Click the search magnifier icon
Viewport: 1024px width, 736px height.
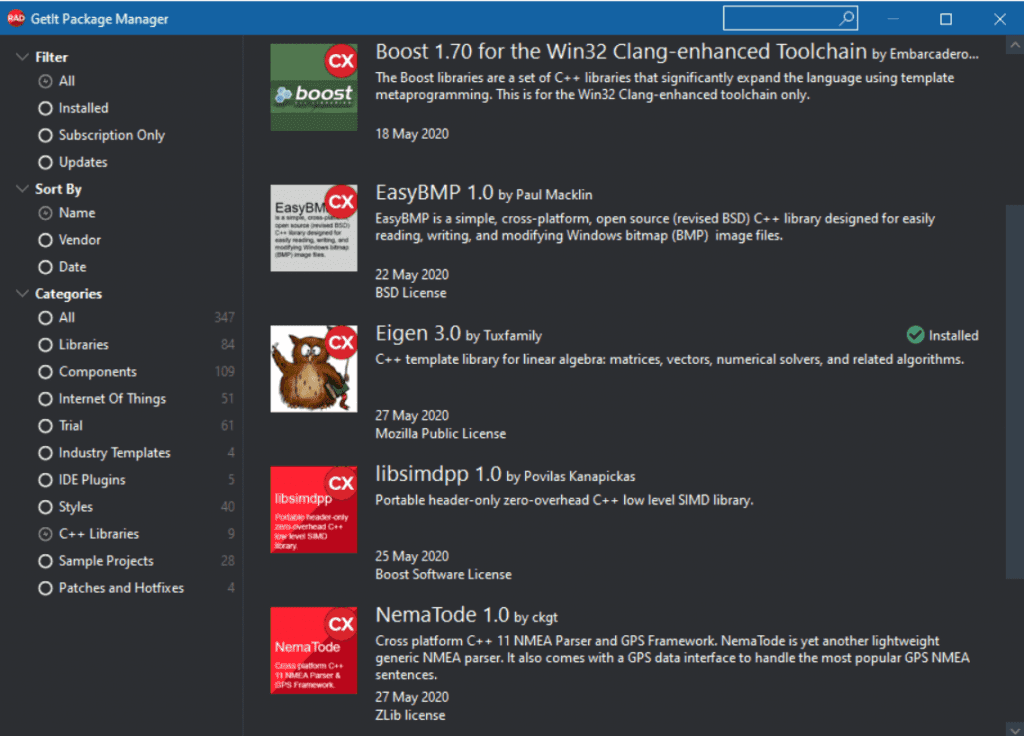click(847, 18)
